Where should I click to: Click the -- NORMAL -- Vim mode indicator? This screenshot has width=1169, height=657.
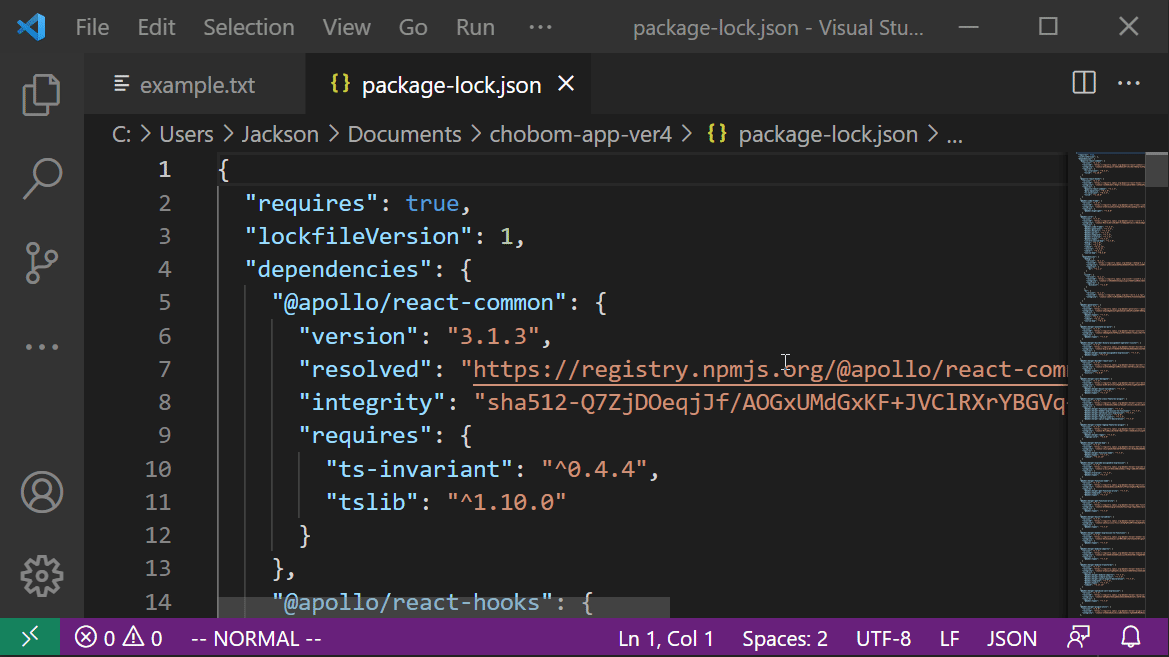[256, 638]
